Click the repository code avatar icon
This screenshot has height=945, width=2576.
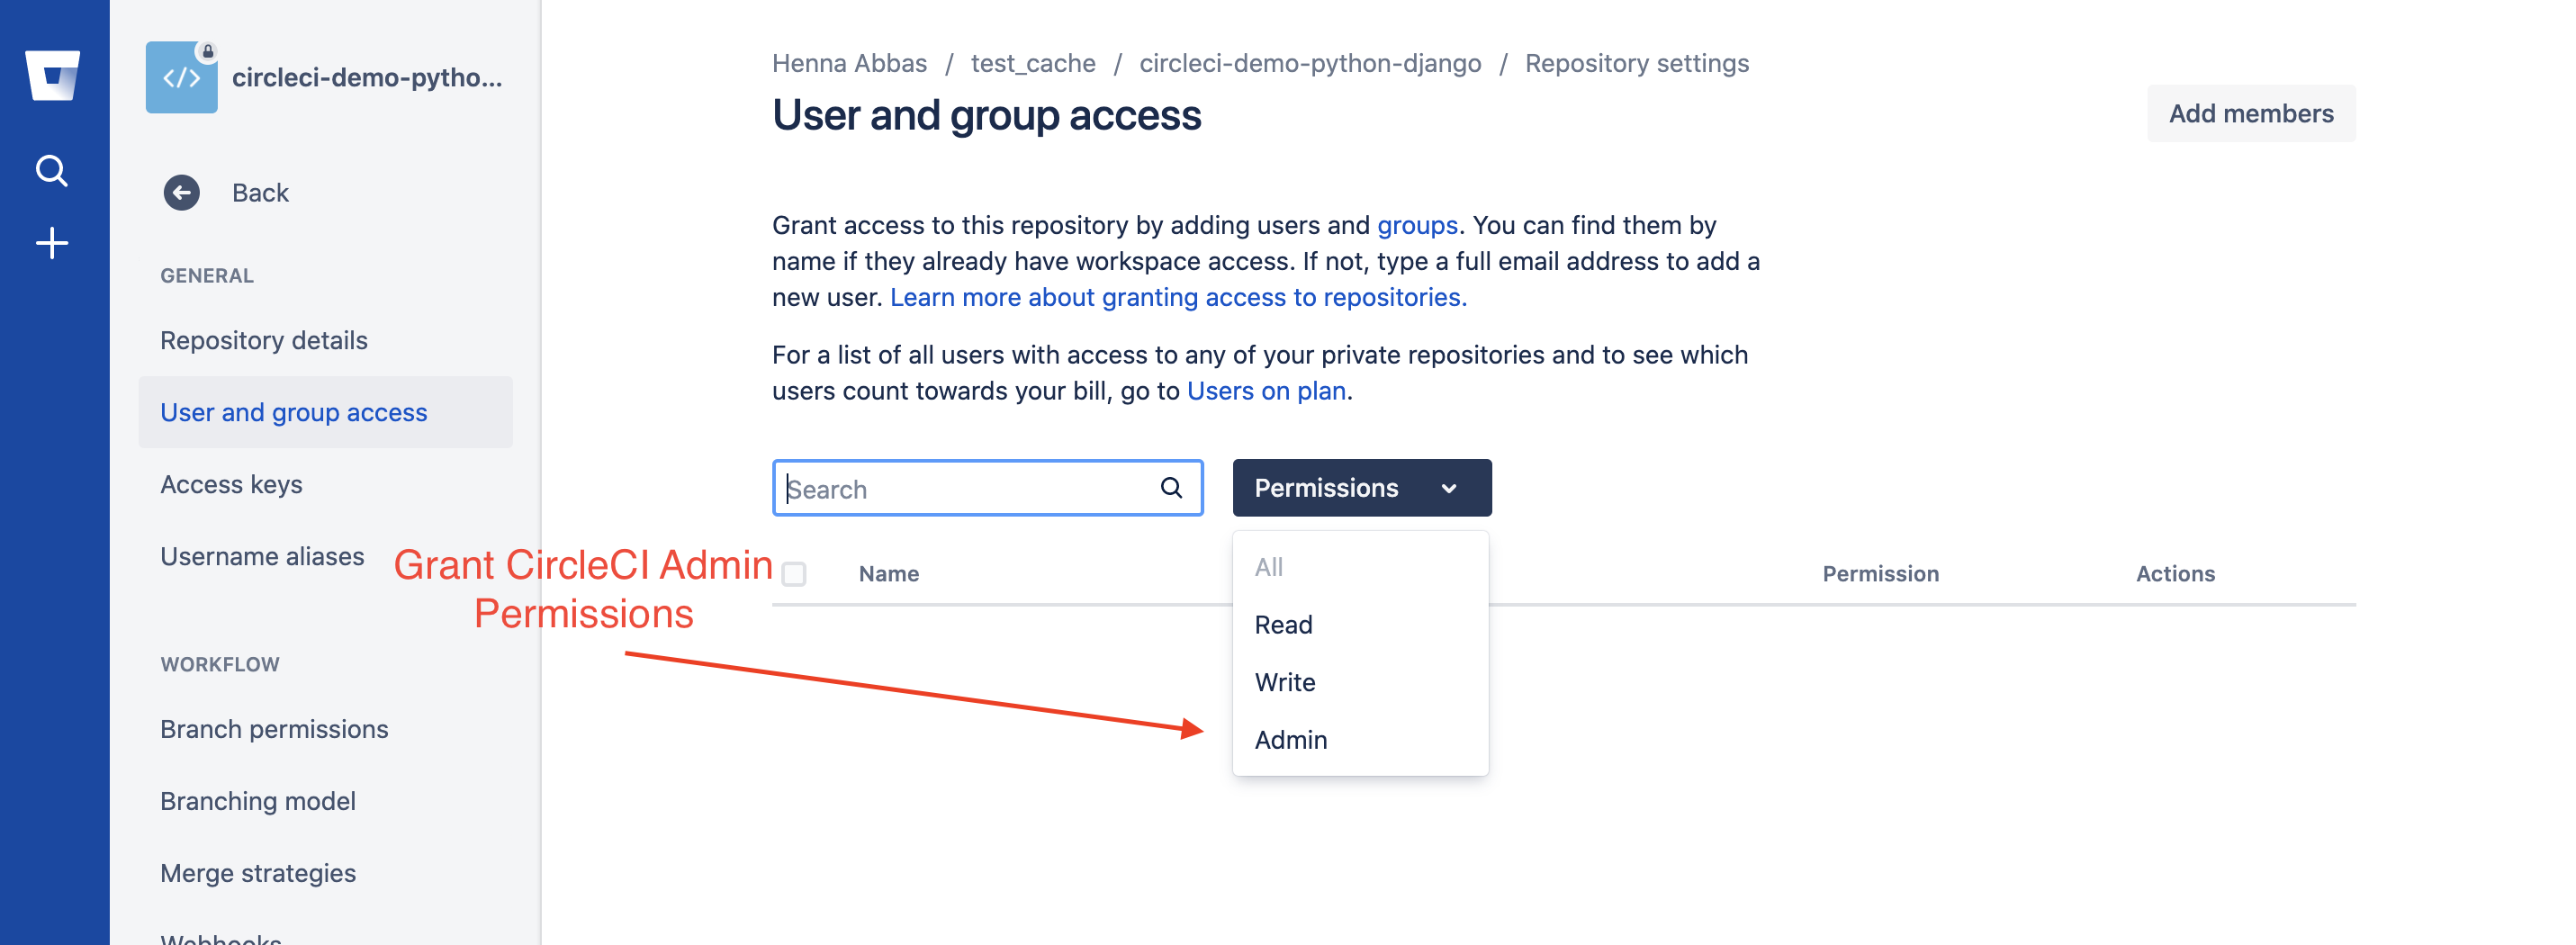tap(181, 77)
